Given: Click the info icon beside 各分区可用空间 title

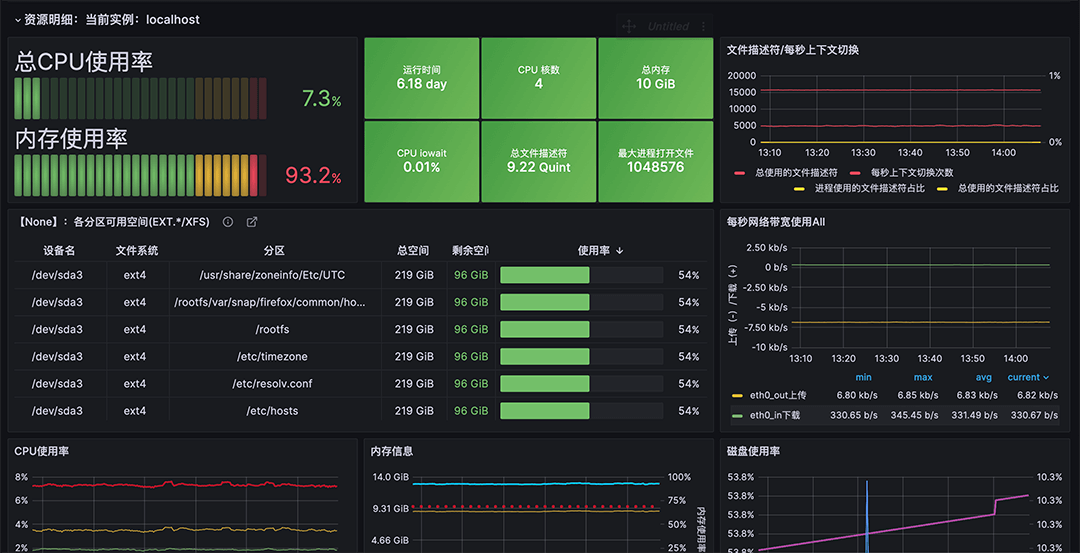Looking at the screenshot, I should click(228, 222).
